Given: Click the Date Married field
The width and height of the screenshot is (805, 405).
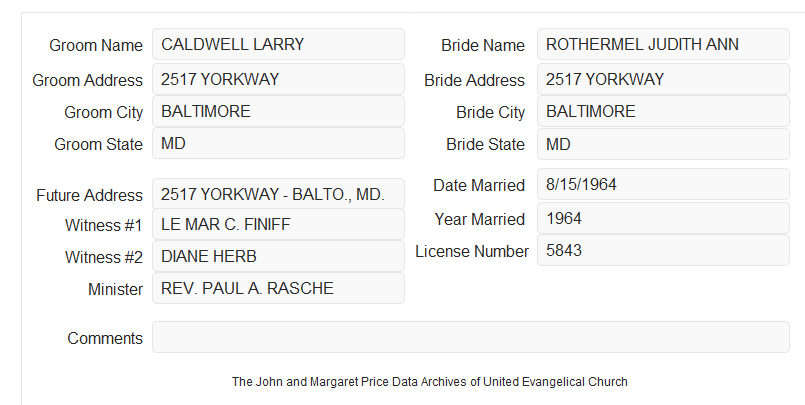Looking at the screenshot, I should pos(663,184).
